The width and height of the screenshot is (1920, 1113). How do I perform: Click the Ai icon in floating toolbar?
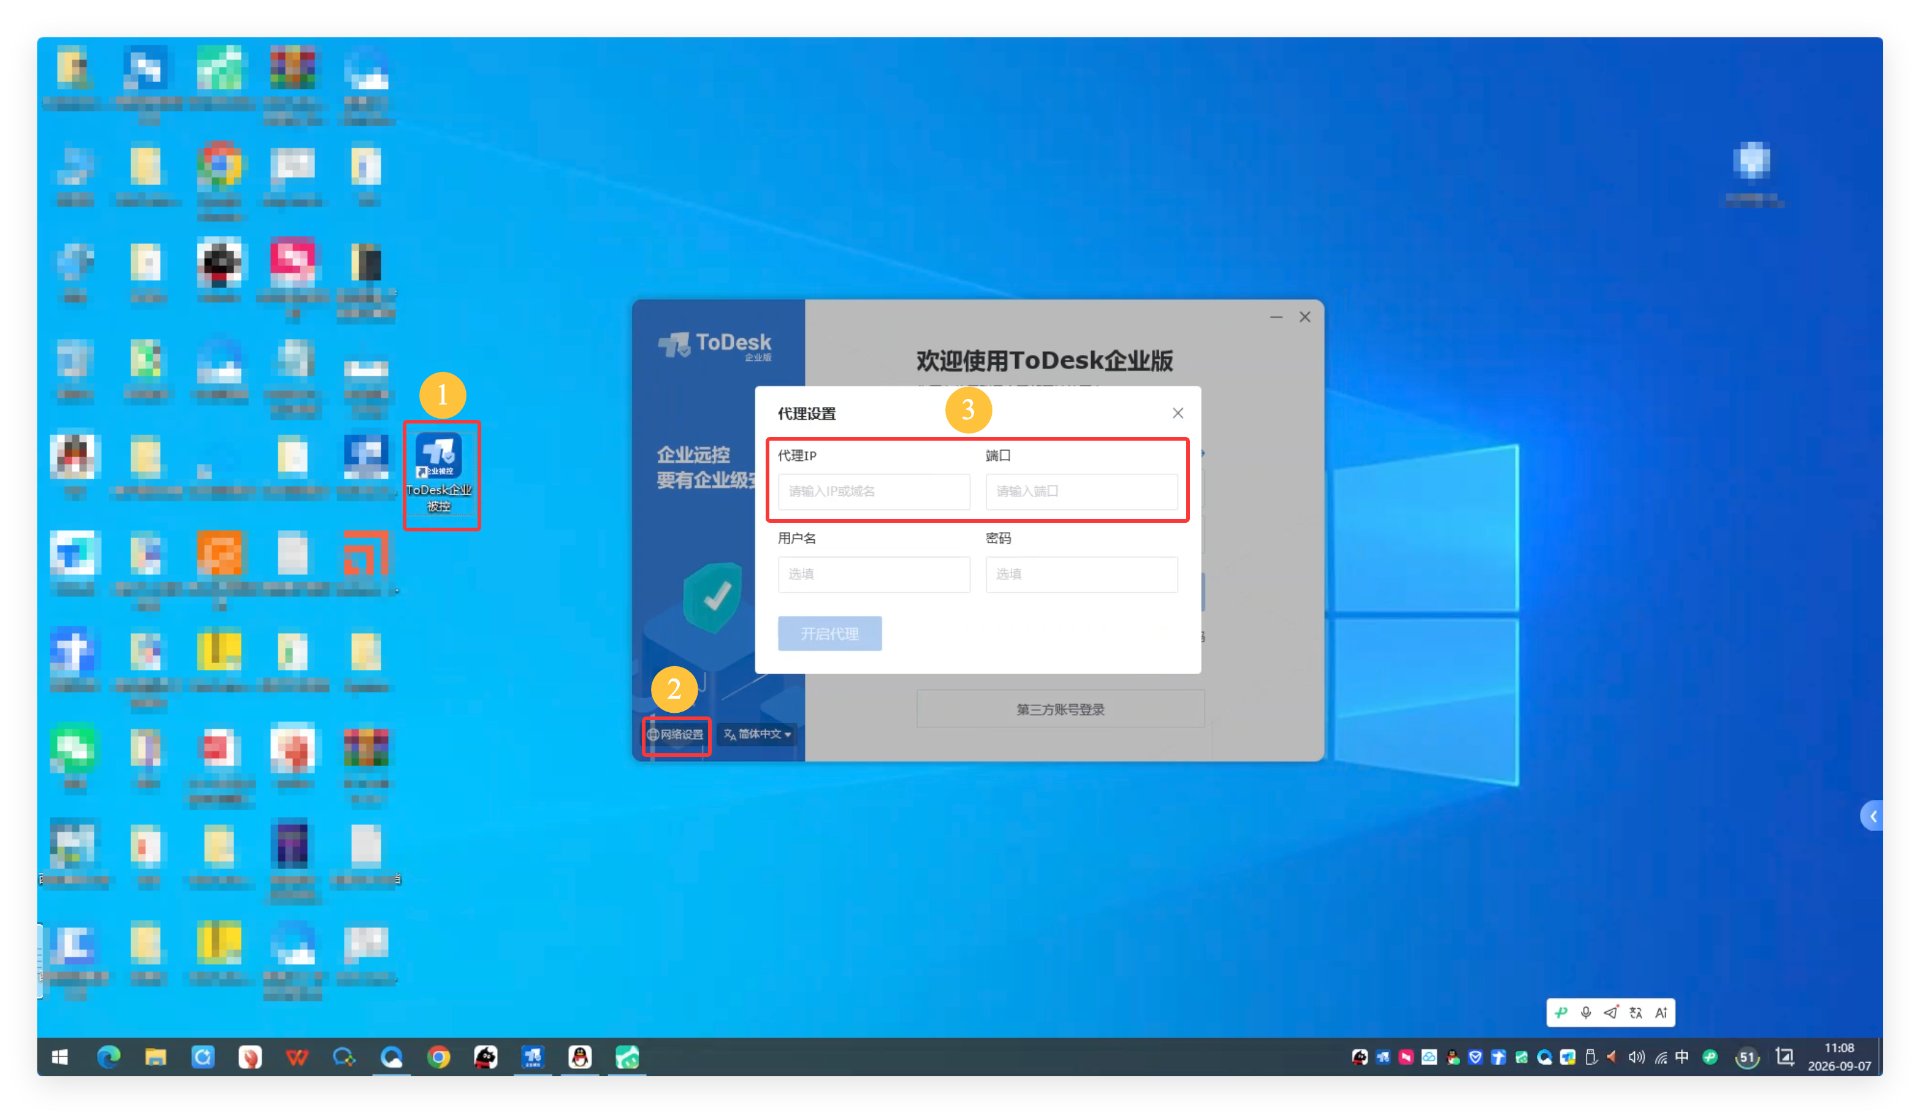click(1661, 1013)
